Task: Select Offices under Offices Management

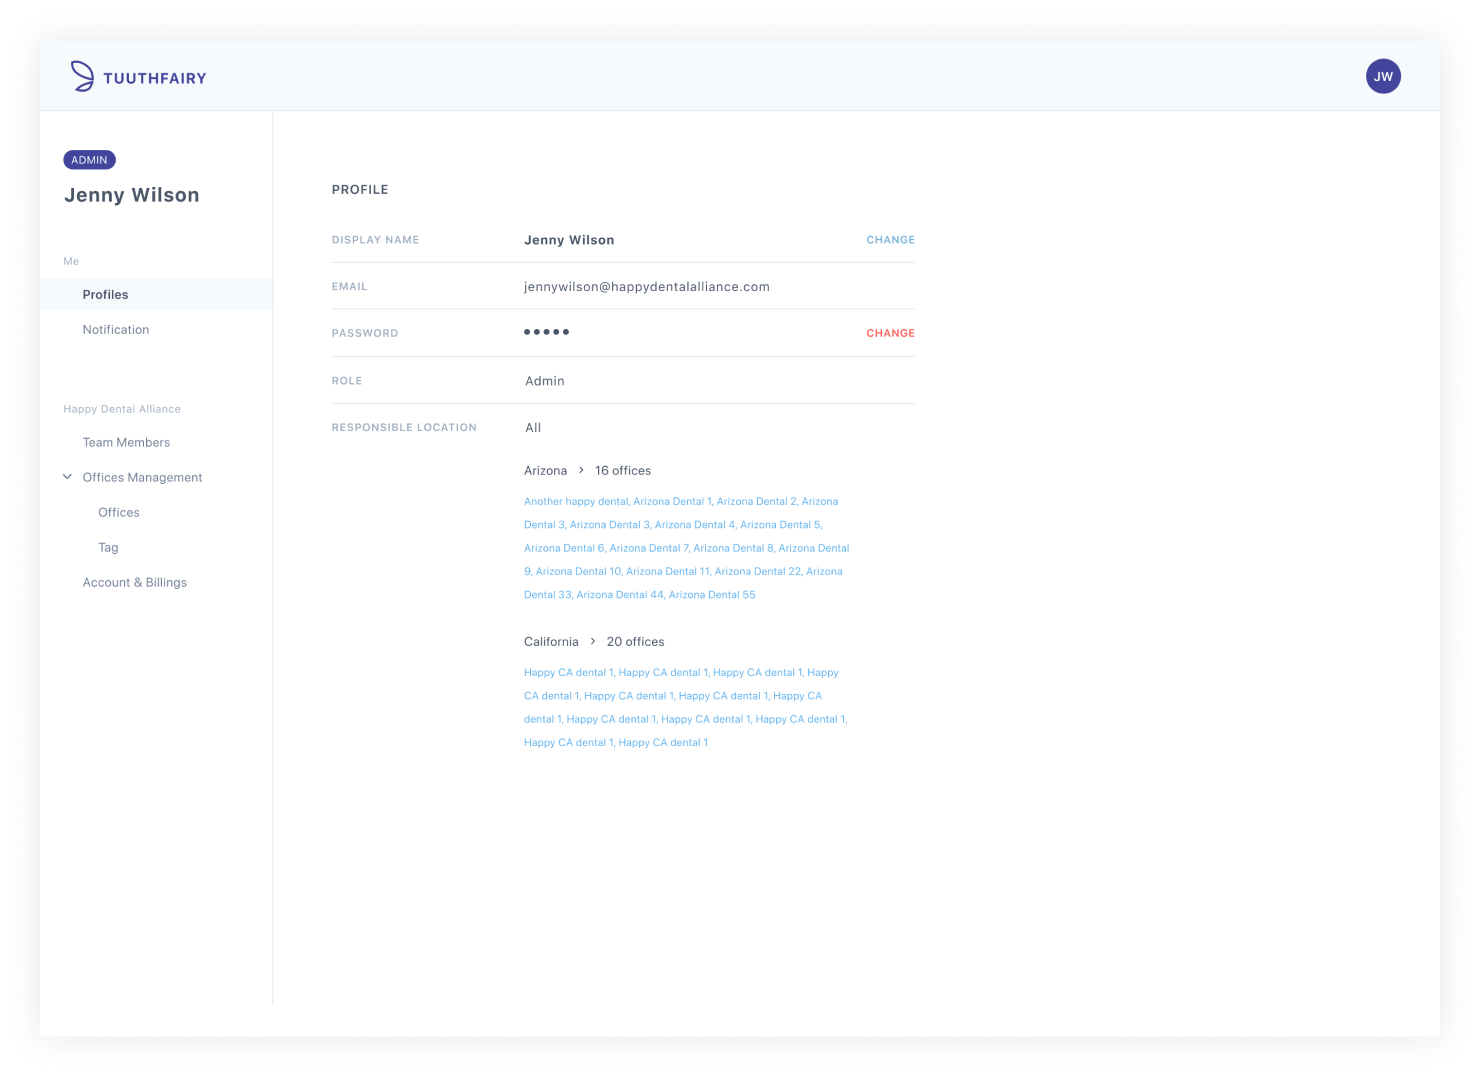Action: pyautogui.click(x=119, y=512)
